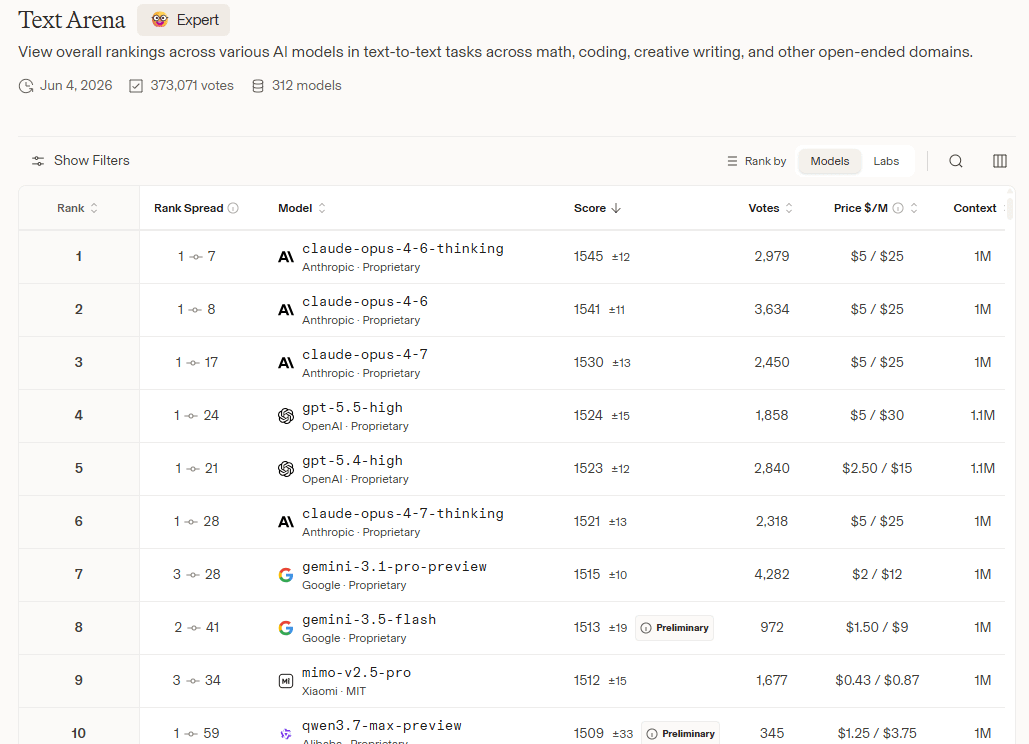Click the Rank Spread info icon
This screenshot has width=1029, height=744.
pyautogui.click(x=233, y=208)
